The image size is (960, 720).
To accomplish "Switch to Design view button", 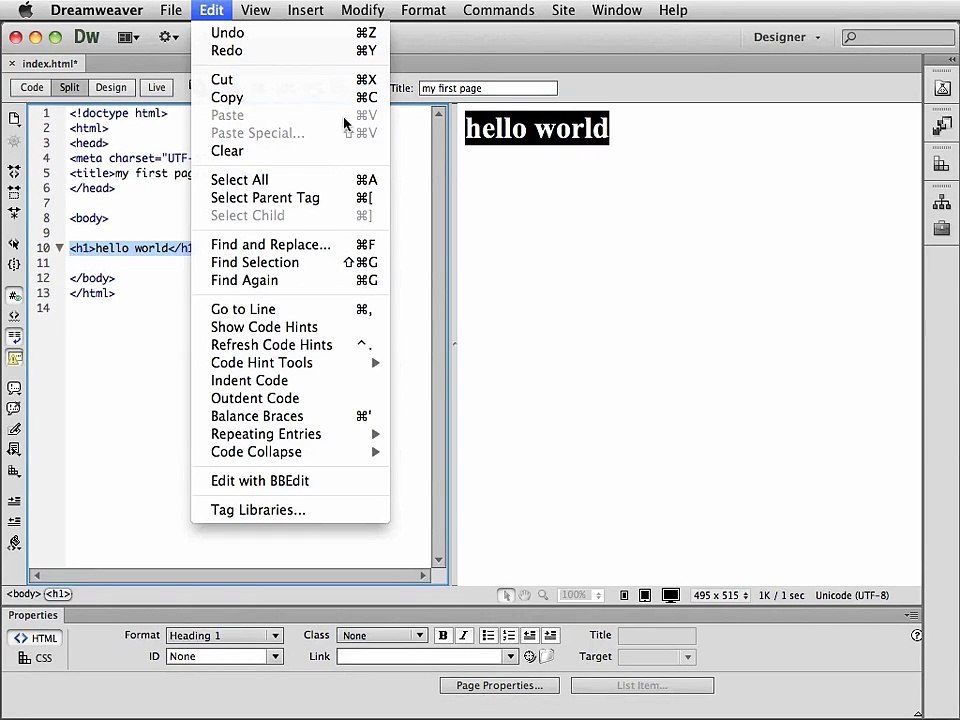I will click(x=111, y=88).
